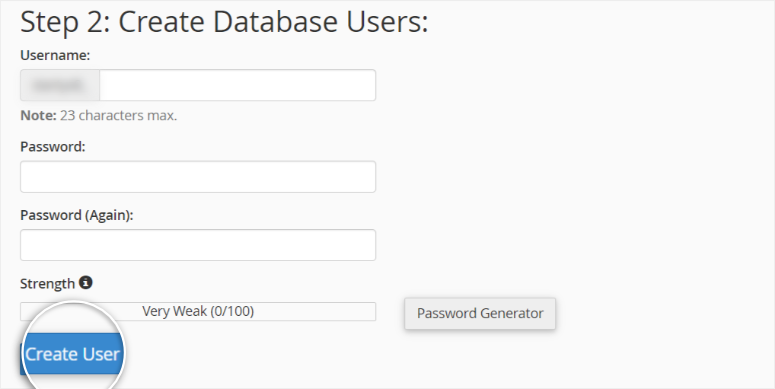Click the 'Step 2: Create Database Users' heading
The height and width of the screenshot is (389, 775).
[x=224, y=22]
